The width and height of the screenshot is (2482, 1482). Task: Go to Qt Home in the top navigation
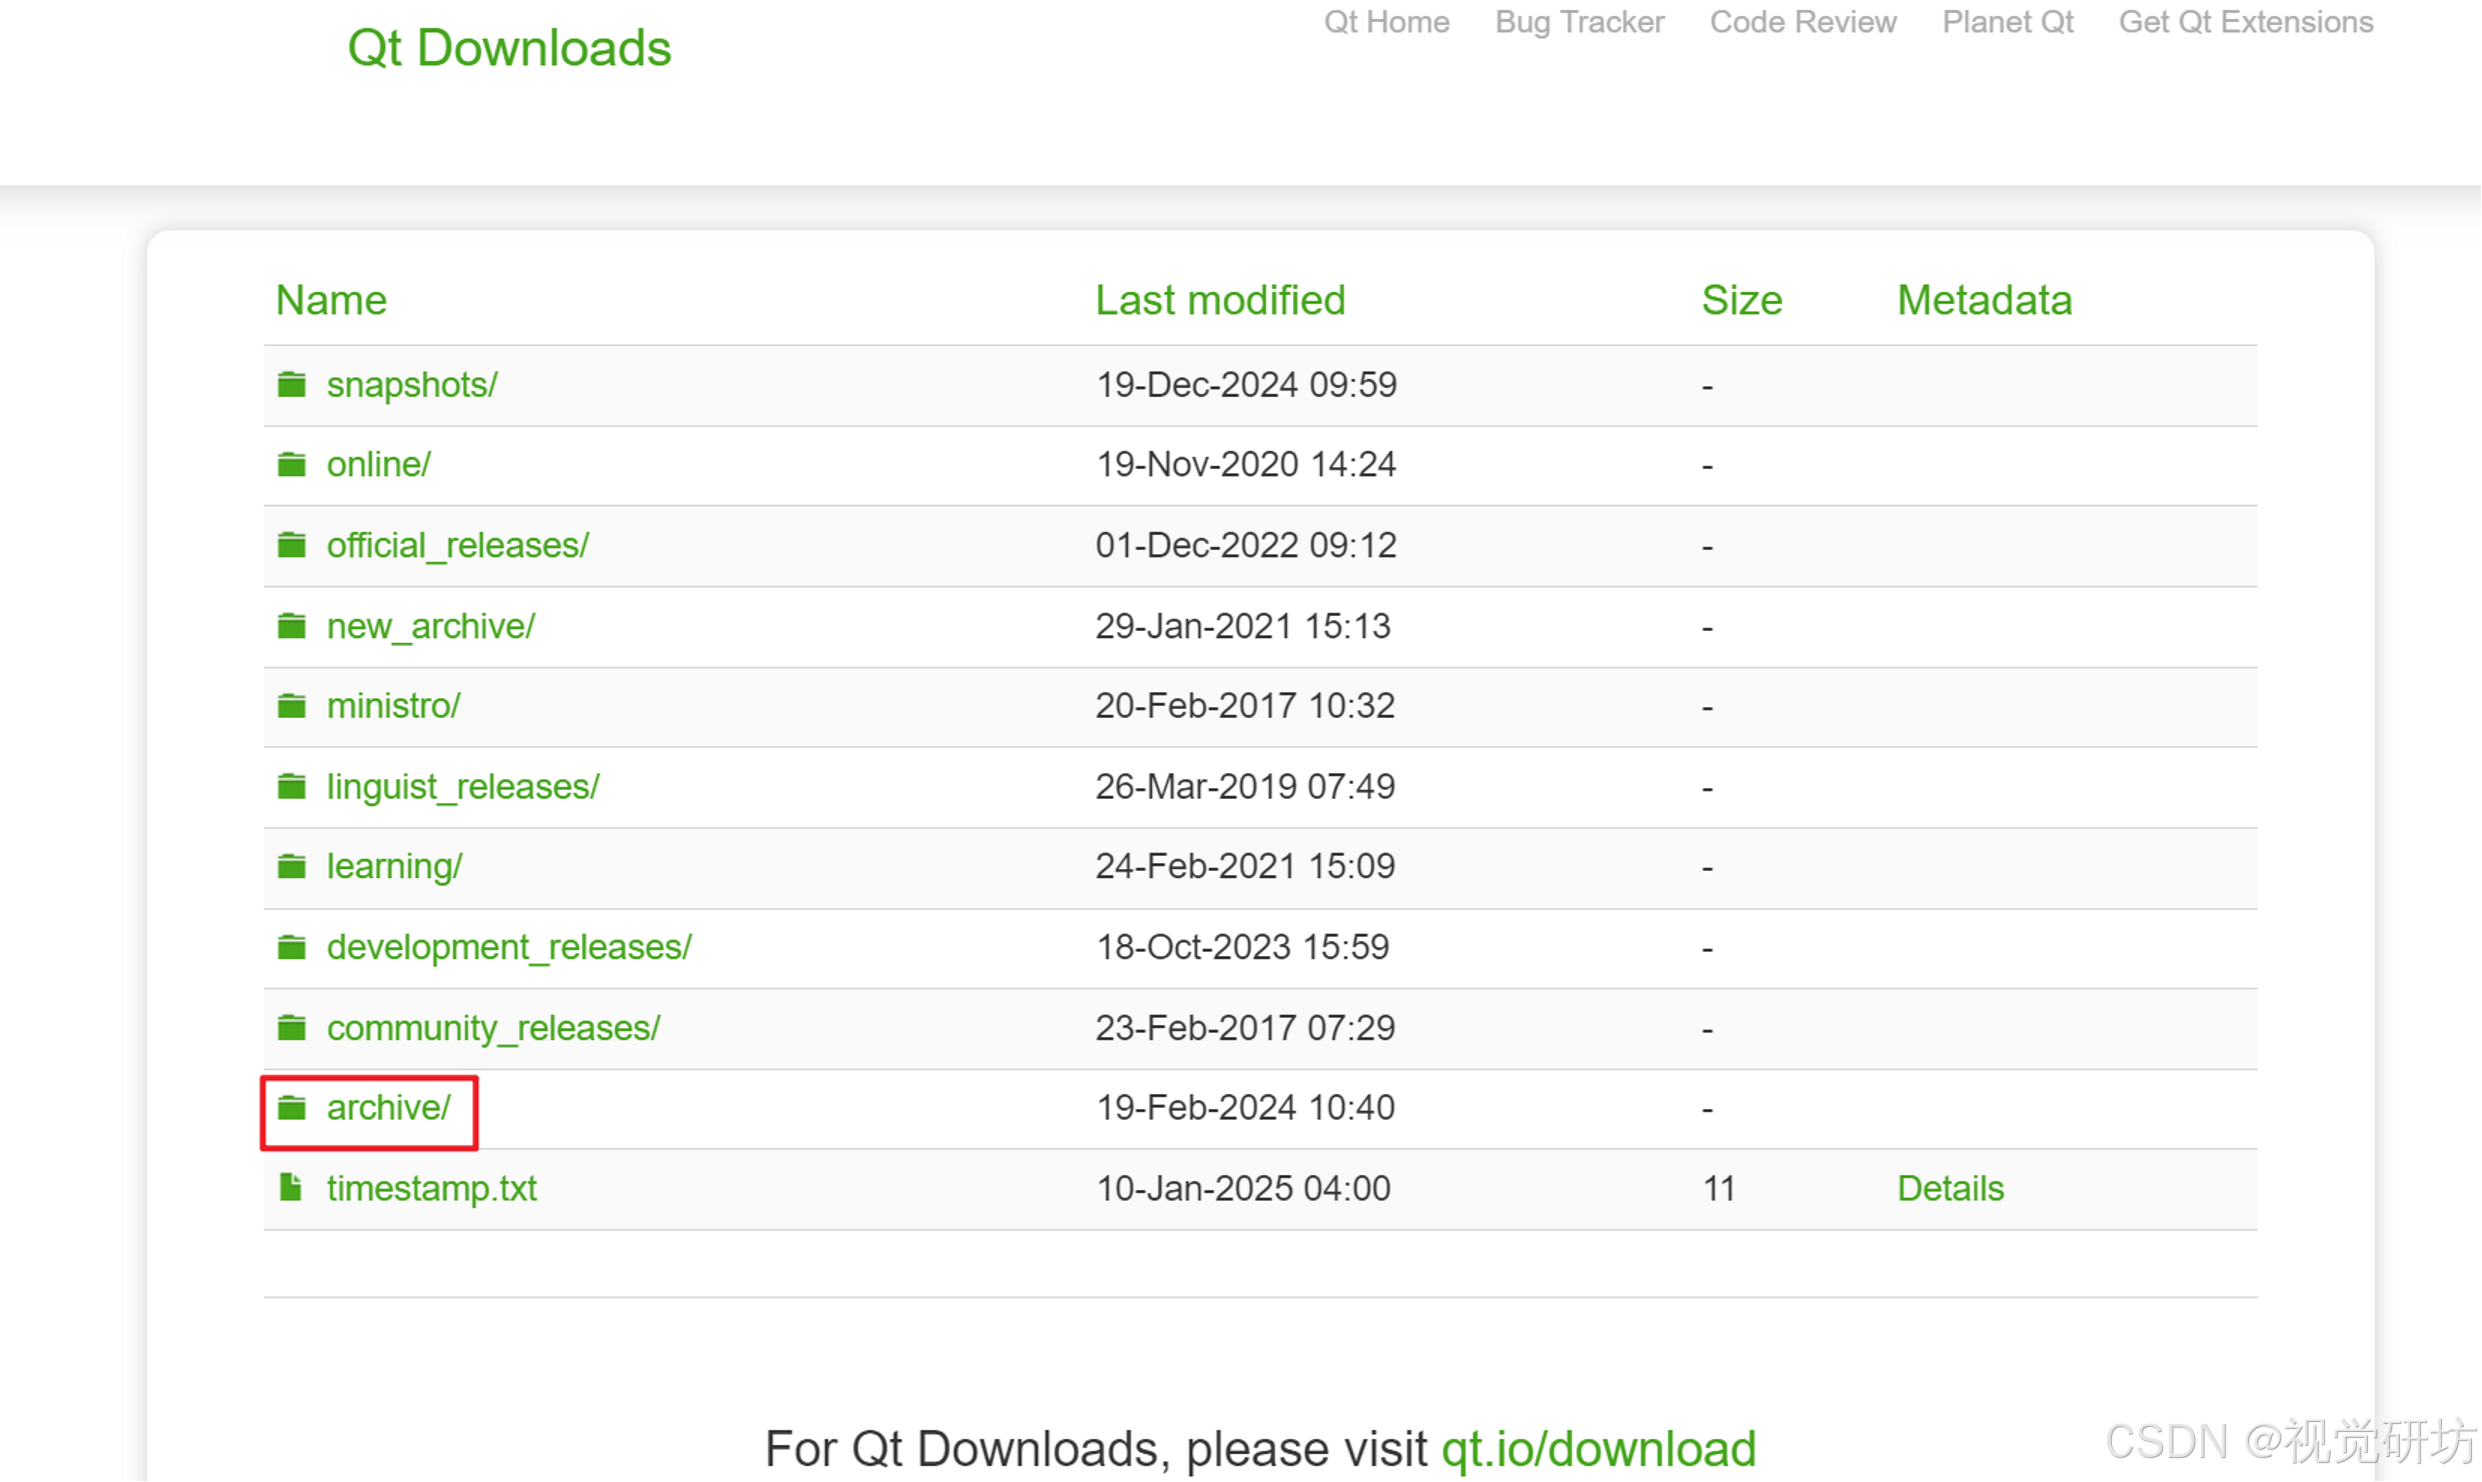point(1386,22)
